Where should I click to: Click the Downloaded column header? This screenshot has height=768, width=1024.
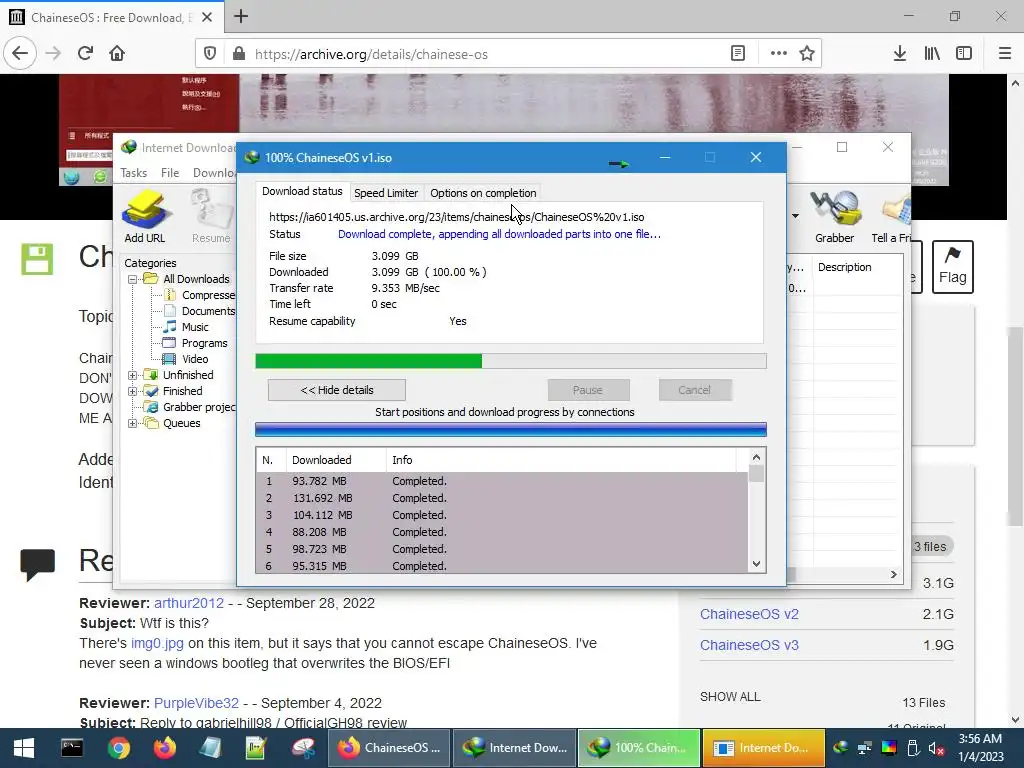(x=336, y=460)
